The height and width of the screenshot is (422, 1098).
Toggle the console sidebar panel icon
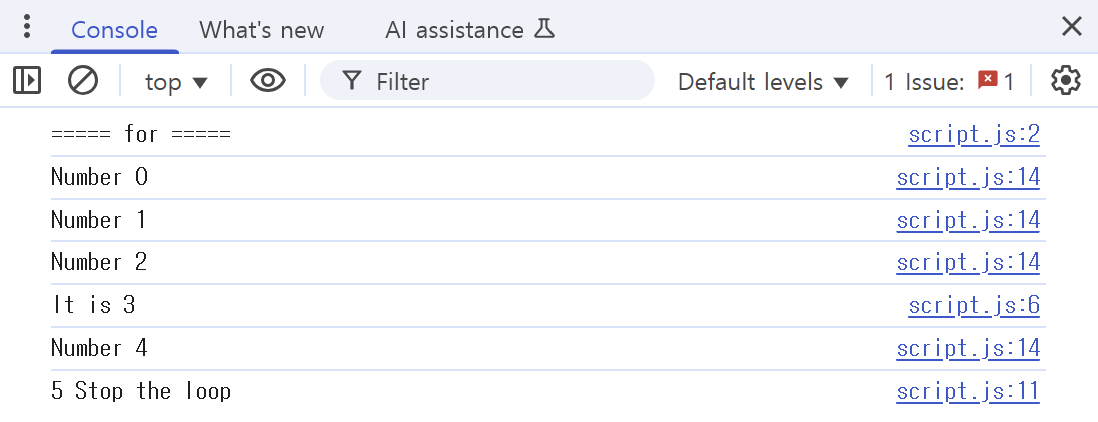pos(27,81)
